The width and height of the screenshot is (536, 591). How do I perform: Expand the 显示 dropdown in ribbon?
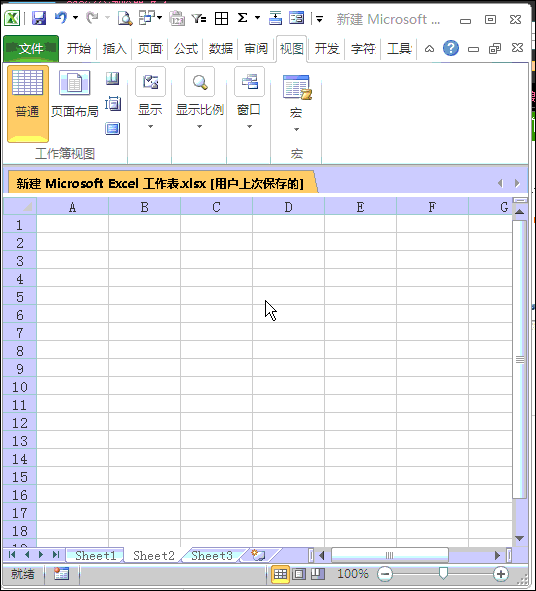coord(150,99)
